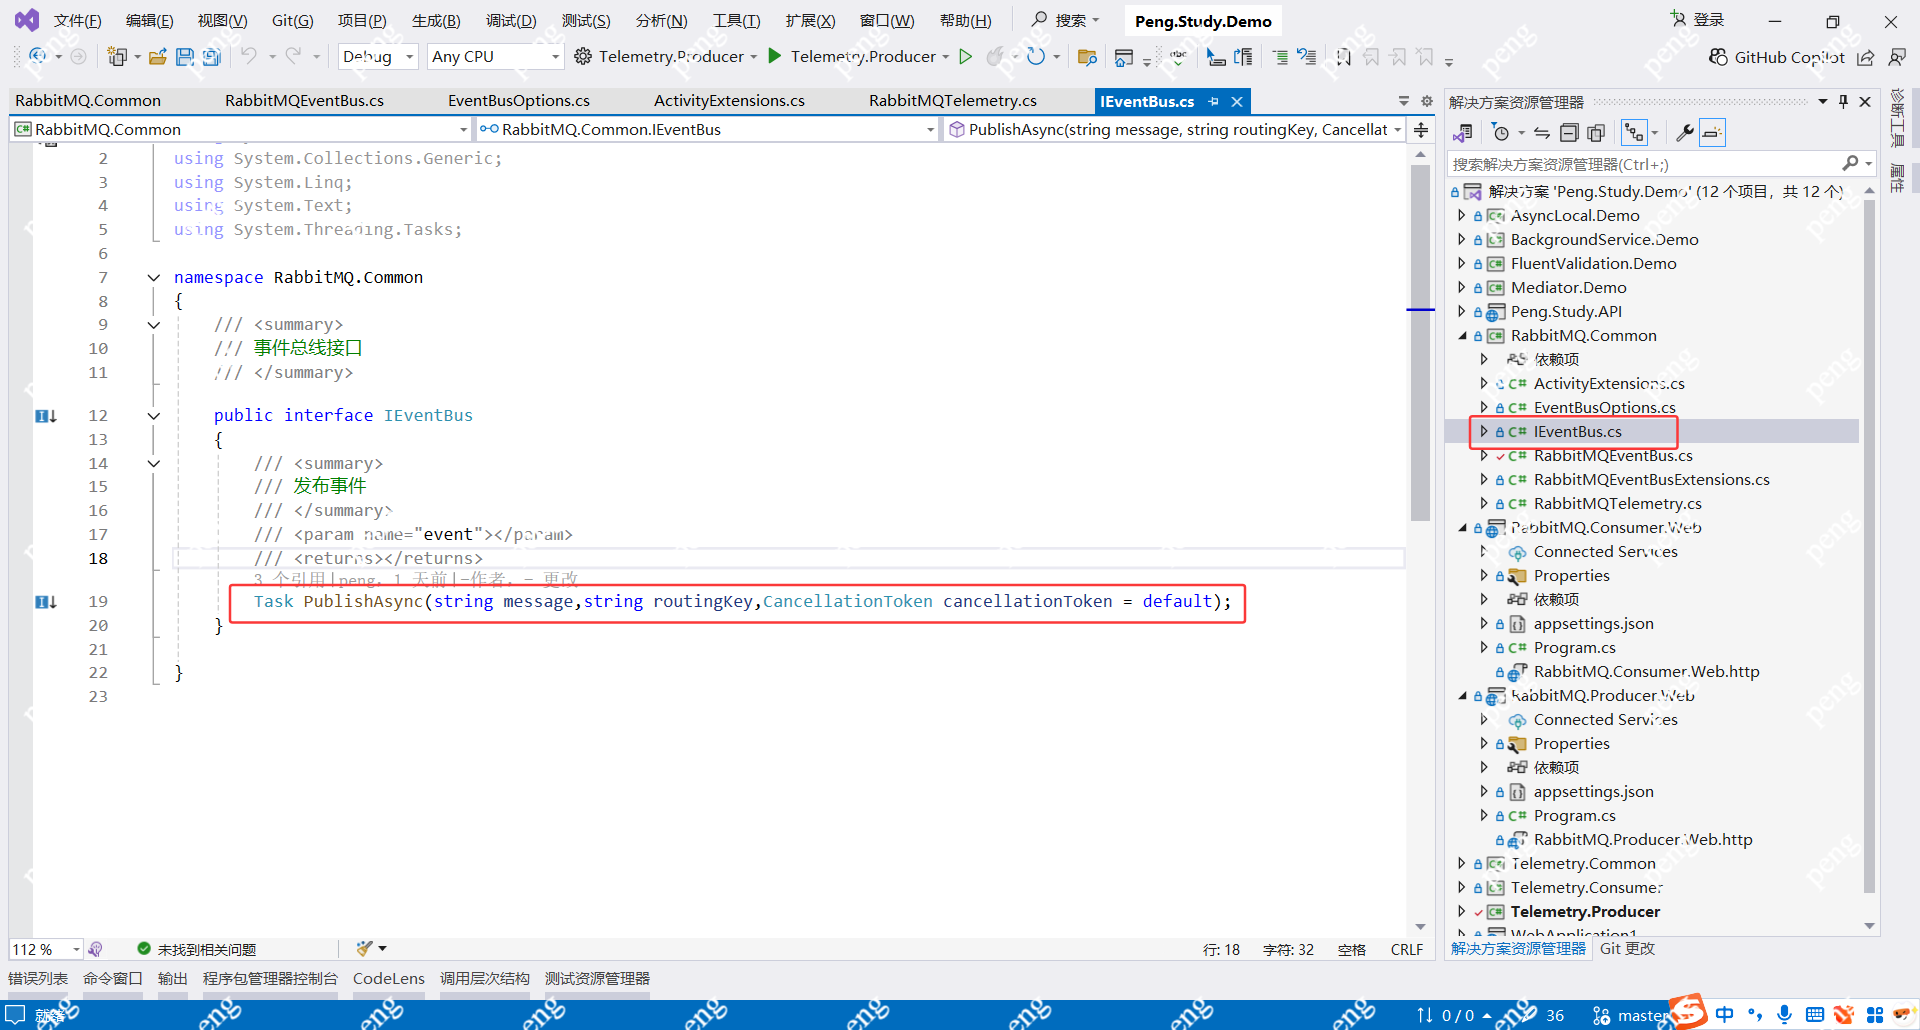Open the 工具(T) menu
Image resolution: width=1920 pixels, height=1030 pixels.
click(736, 21)
